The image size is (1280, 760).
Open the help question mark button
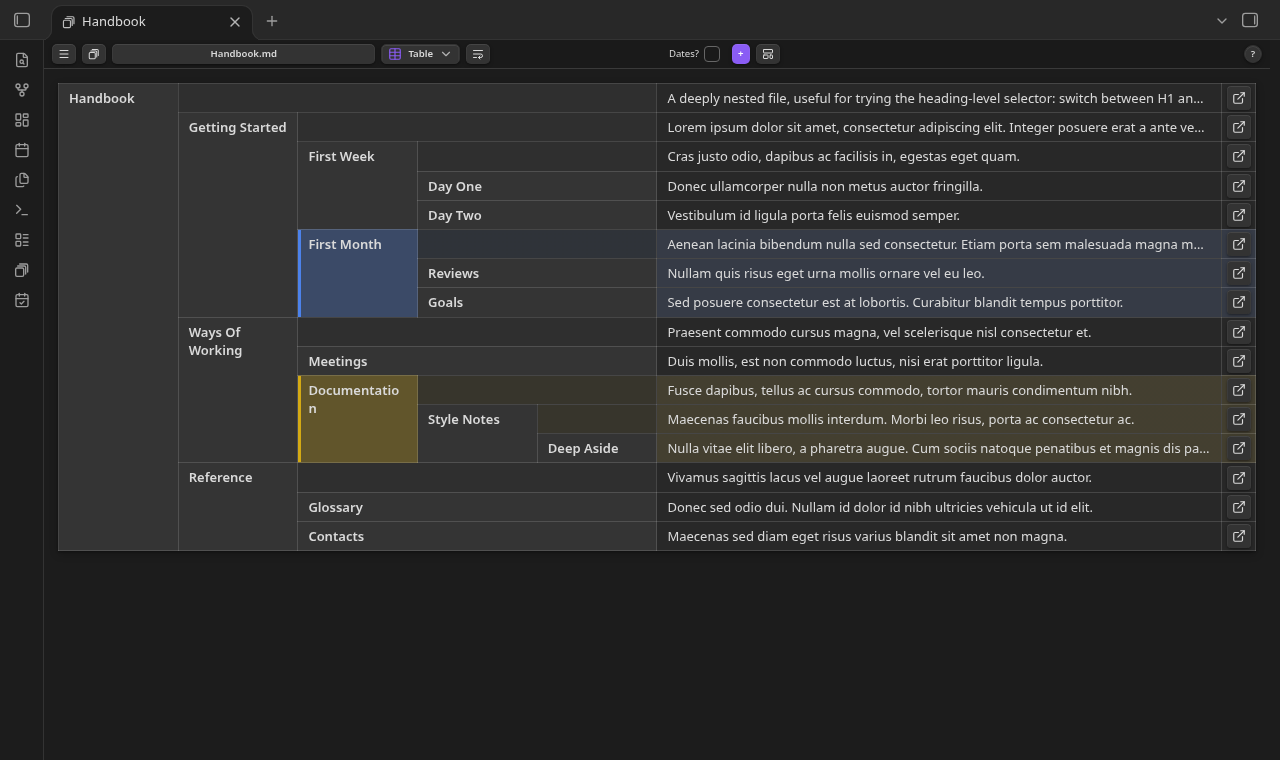[1253, 54]
